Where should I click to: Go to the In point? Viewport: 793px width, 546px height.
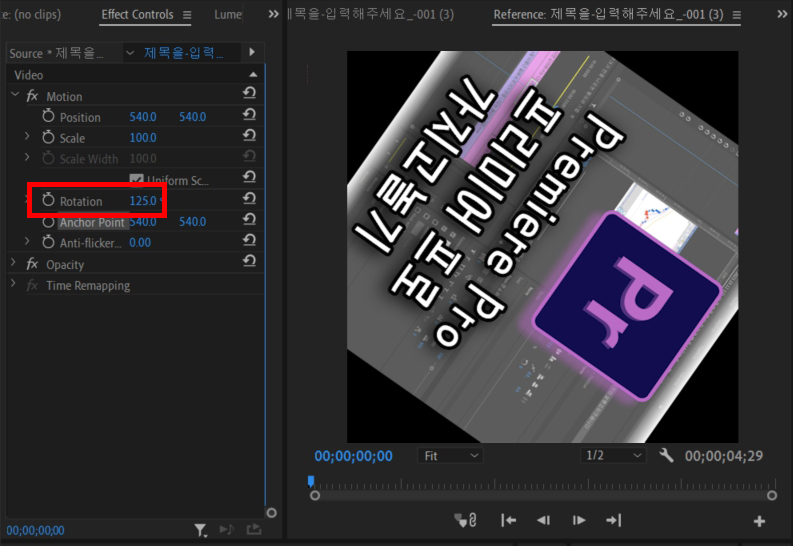(x=508, y=520)
